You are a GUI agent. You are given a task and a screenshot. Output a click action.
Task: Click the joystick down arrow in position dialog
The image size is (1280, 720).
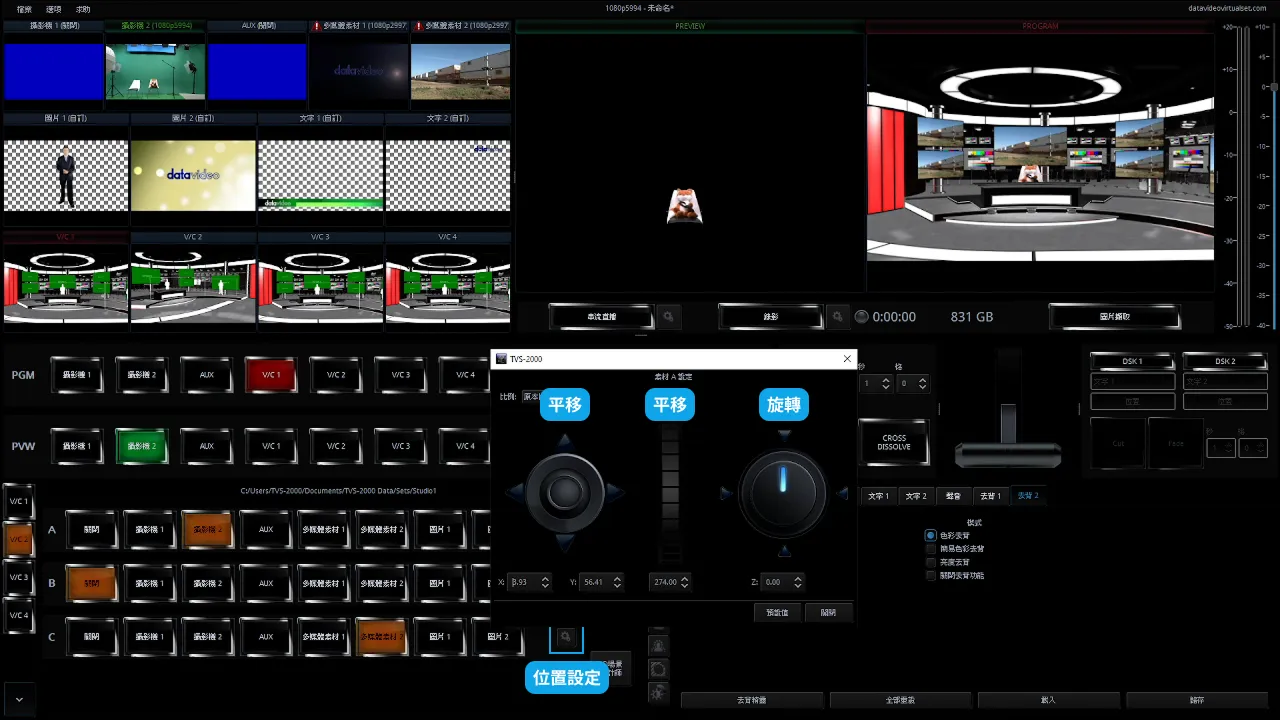(565, 545)
